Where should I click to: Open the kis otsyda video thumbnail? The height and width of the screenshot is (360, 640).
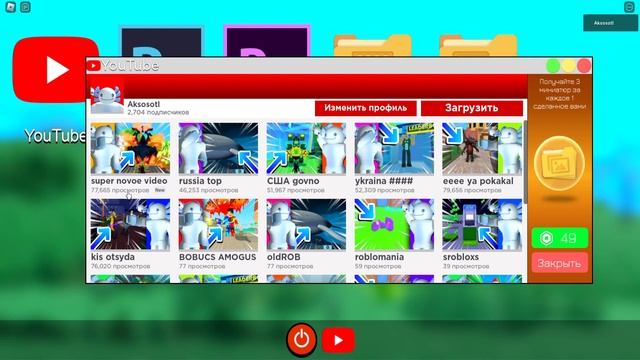click(x=130, y=224)
